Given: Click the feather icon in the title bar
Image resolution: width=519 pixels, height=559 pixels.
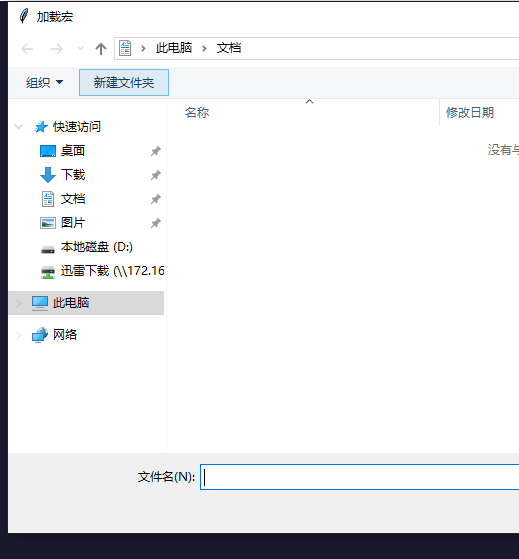Looking at the screenshot, I should [x=24, y=16].
